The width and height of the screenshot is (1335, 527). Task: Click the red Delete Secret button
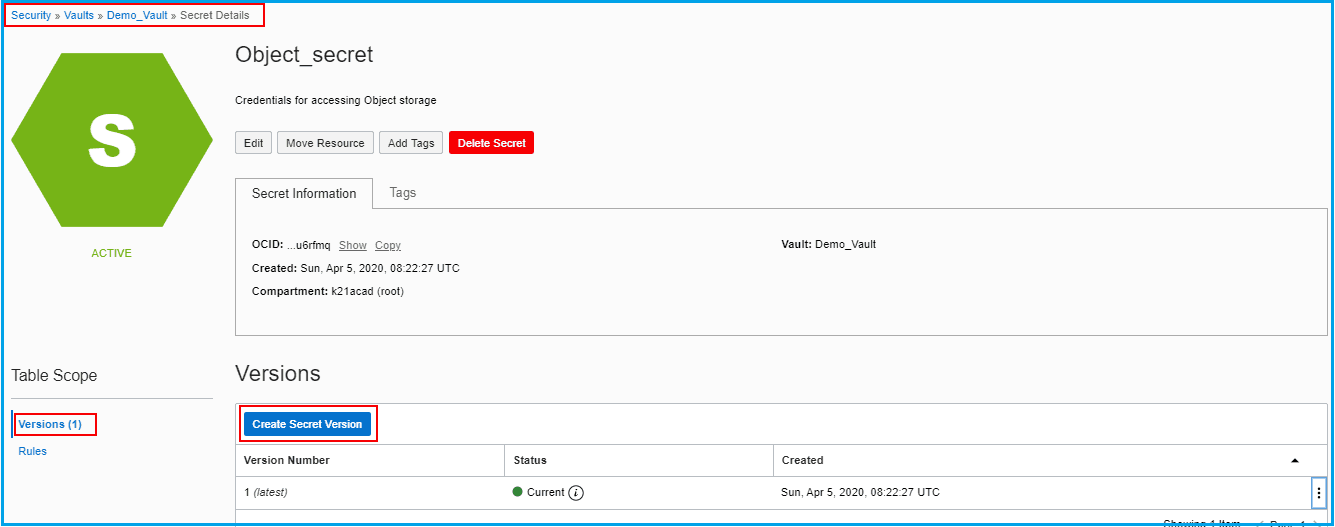491,143
